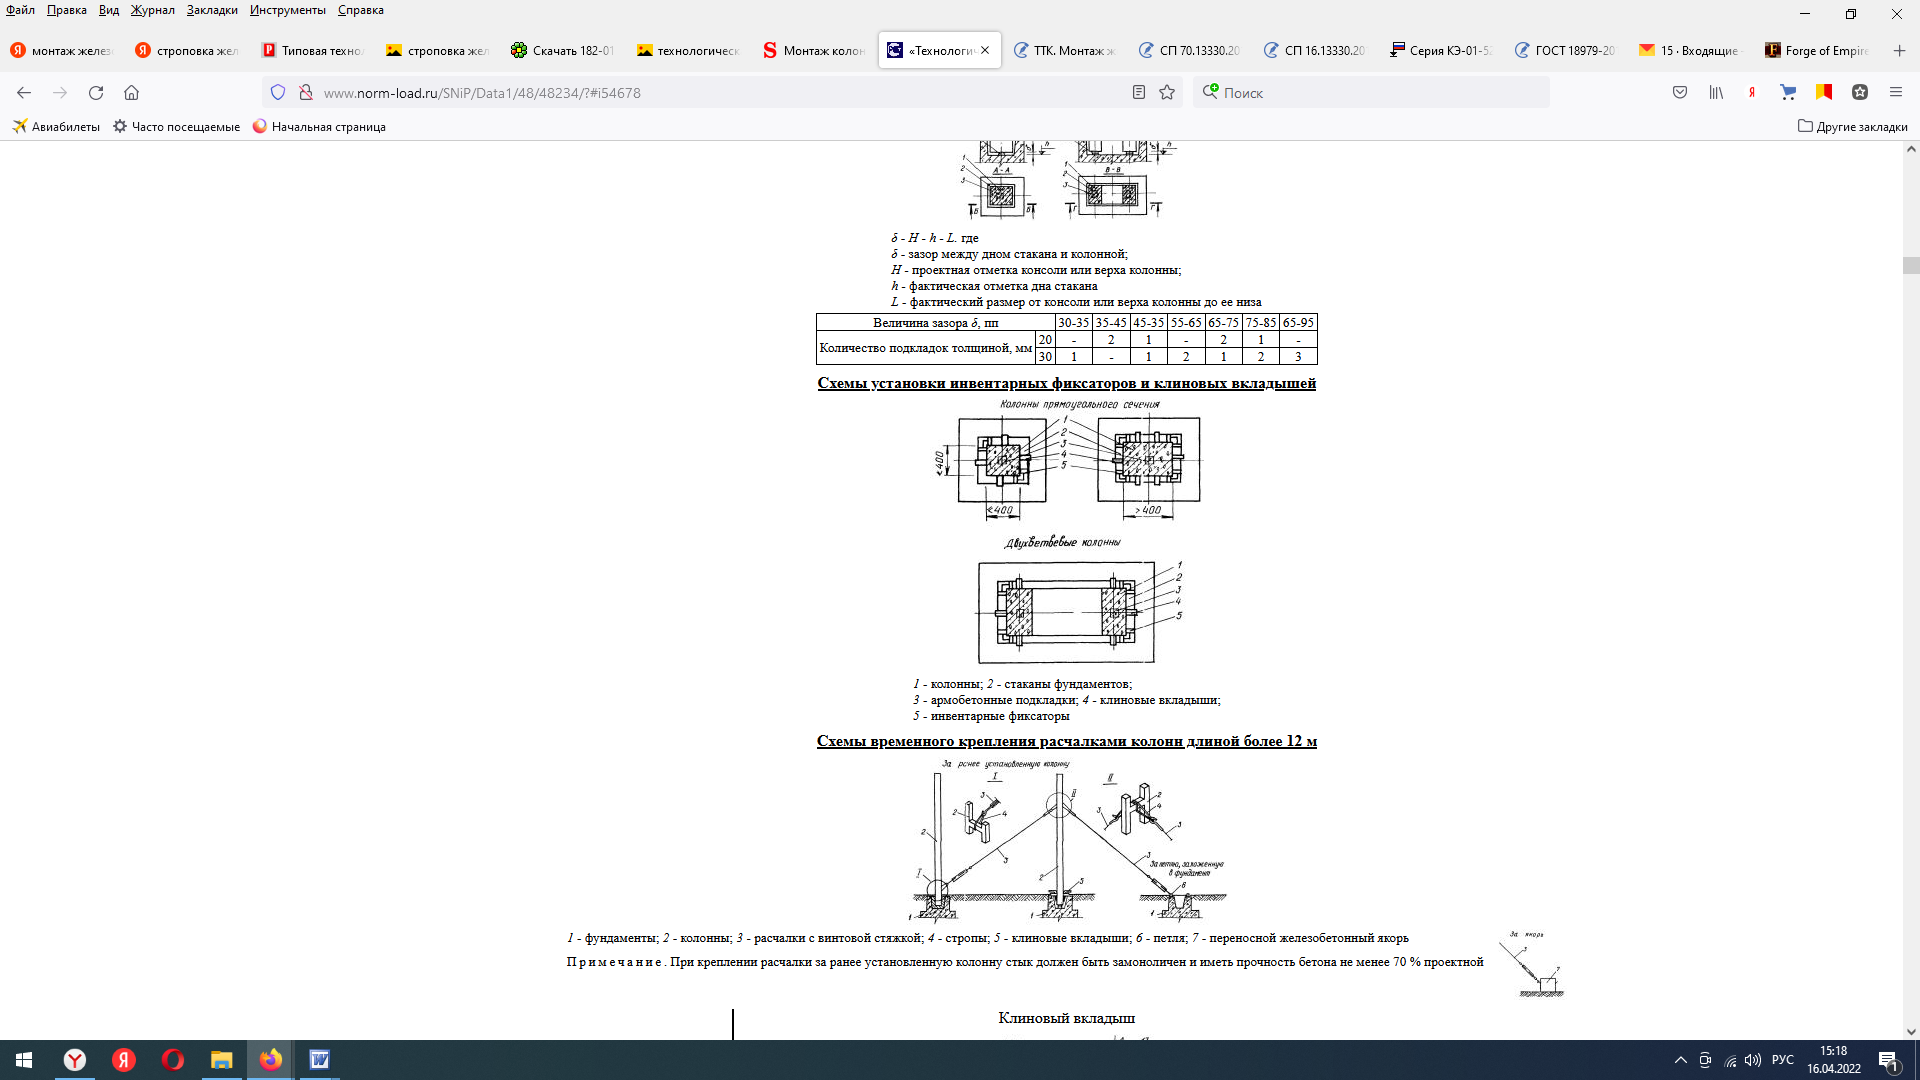
Task: Open tracking protection shield icon
Action: click(278, 93)
